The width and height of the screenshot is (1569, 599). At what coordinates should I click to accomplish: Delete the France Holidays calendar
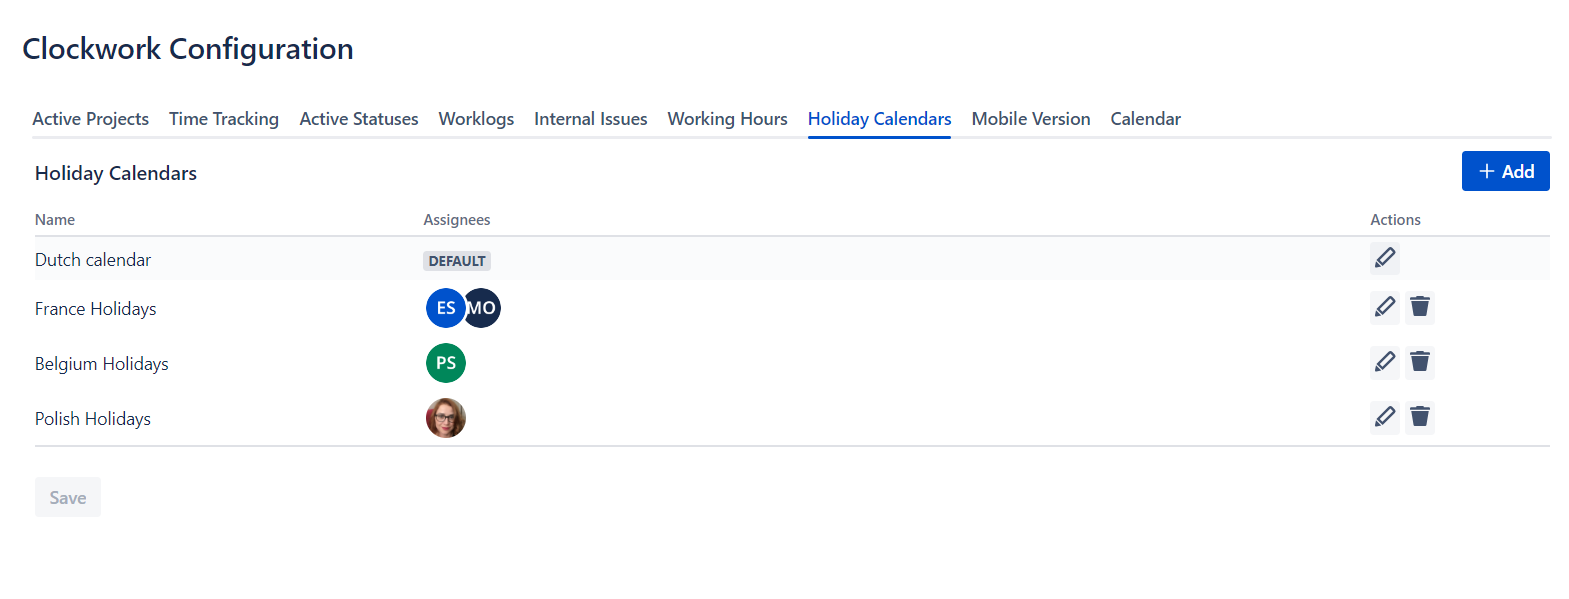[x=1420, y=307]
